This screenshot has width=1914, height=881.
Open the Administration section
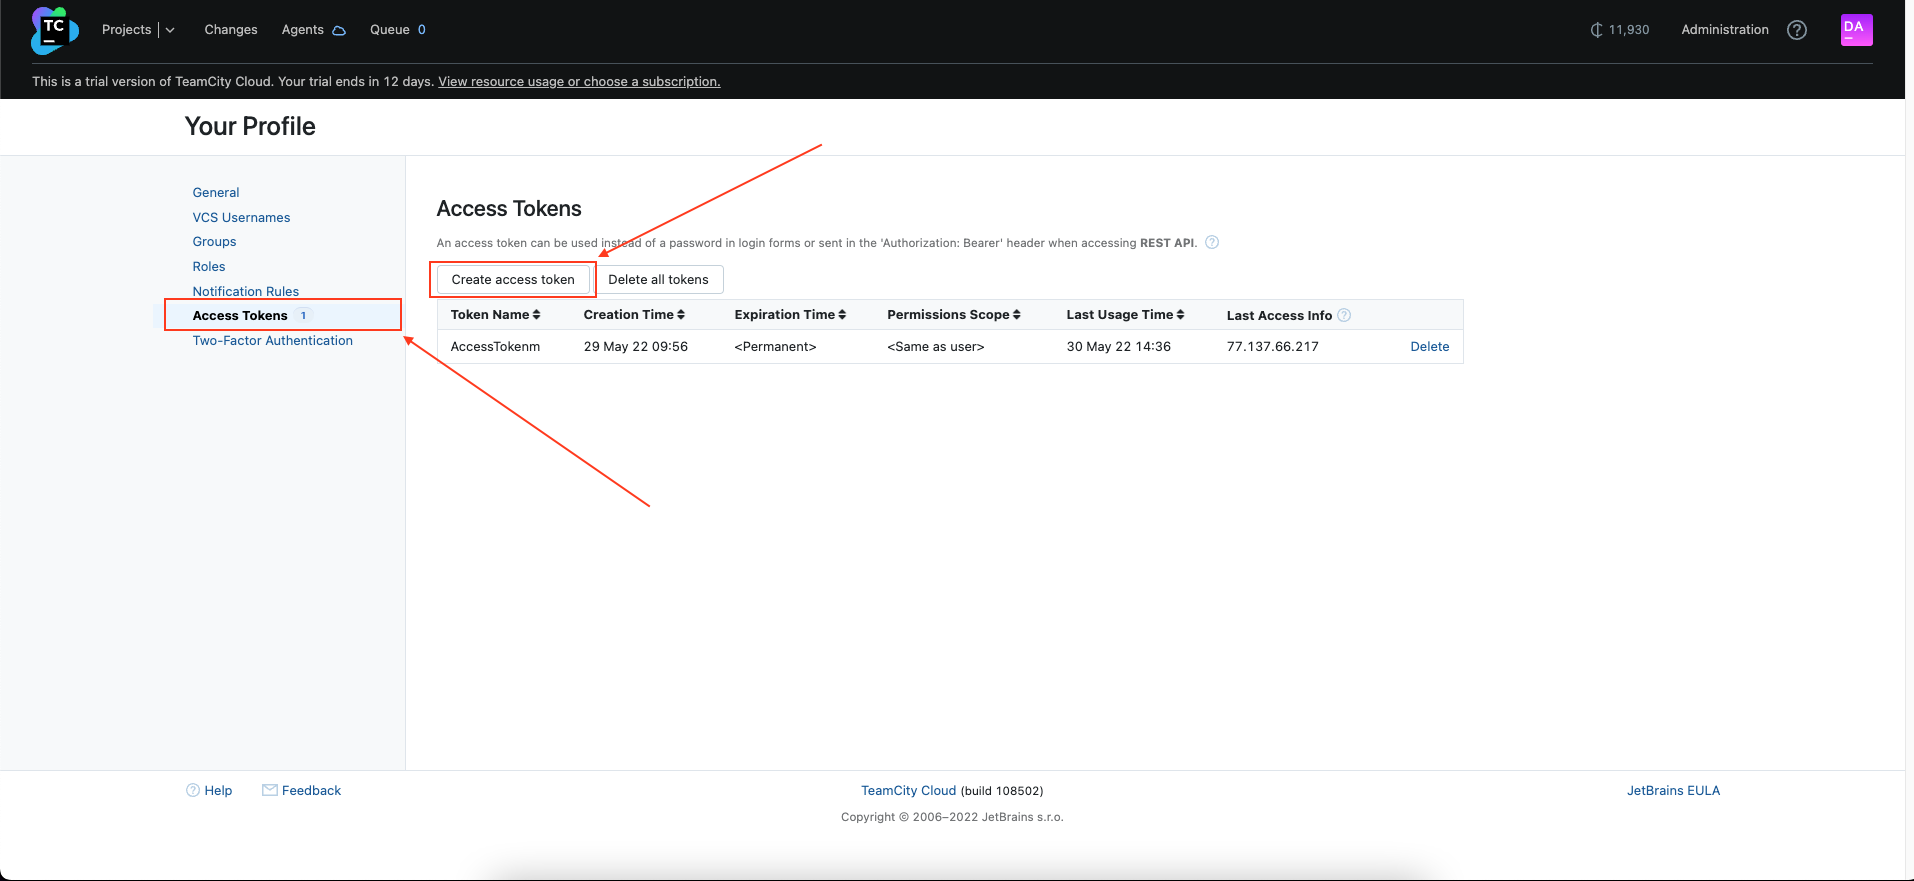[x=1725, y=30]
